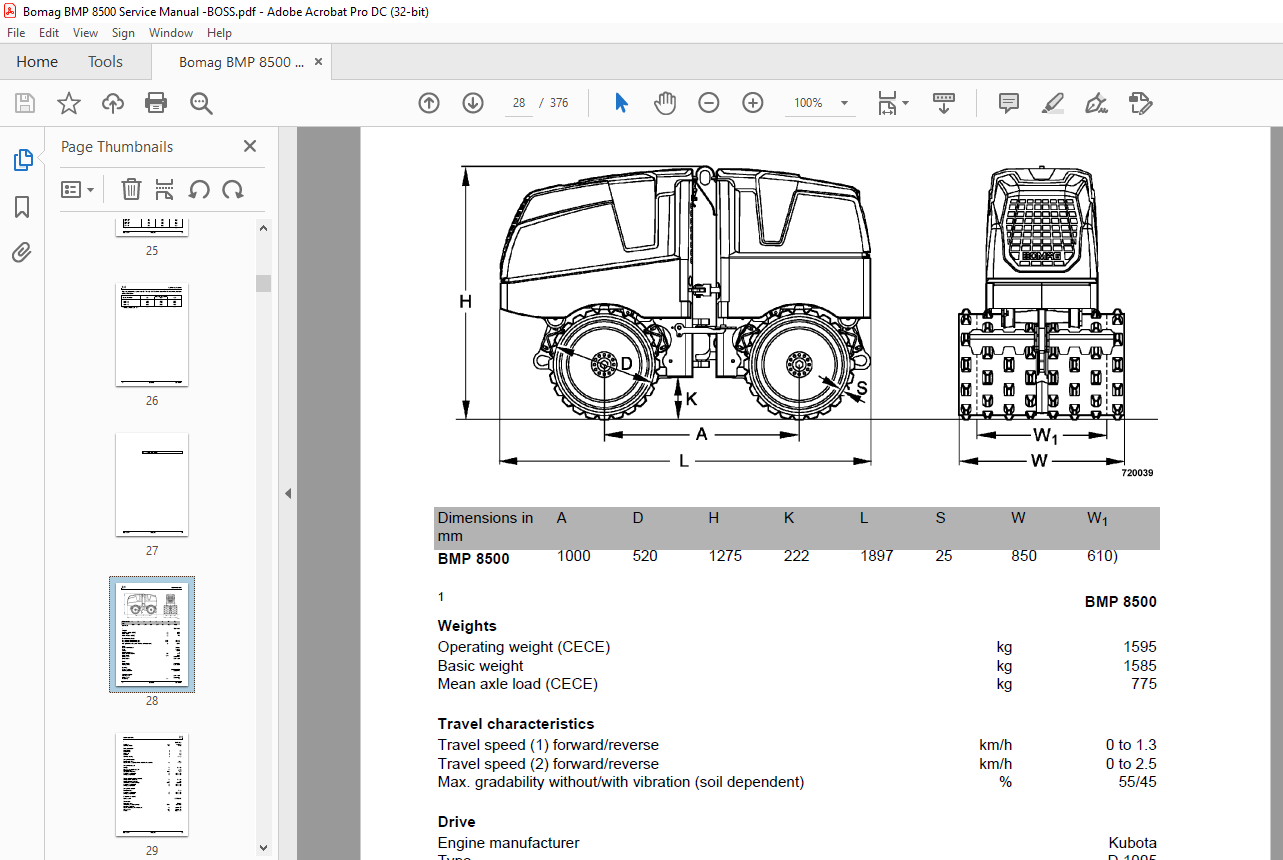Viewport: 1283px width, 860px height.
Task: Click the rightmost toolbar stamp/send icon
Action: pos(1141,103)
